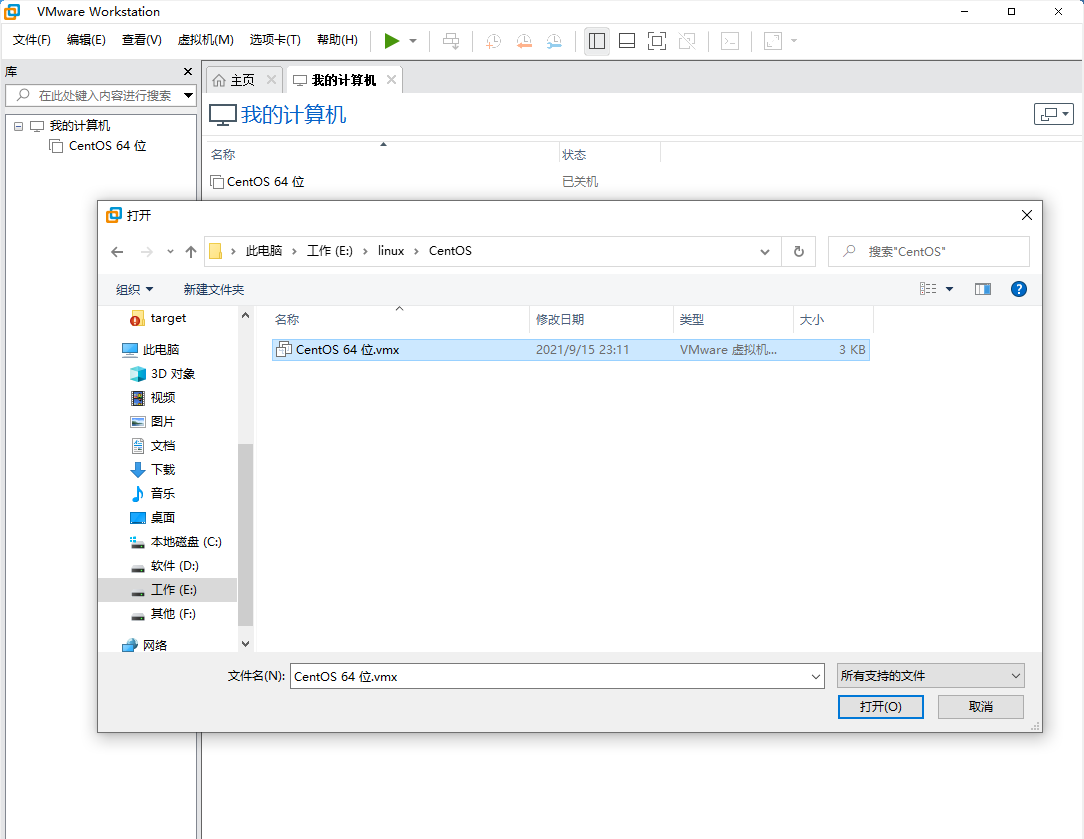Toggle the thumbnail bar view icon
Image resolution: width=1084 pixels, height=839 pixels.
coord(627,41)
